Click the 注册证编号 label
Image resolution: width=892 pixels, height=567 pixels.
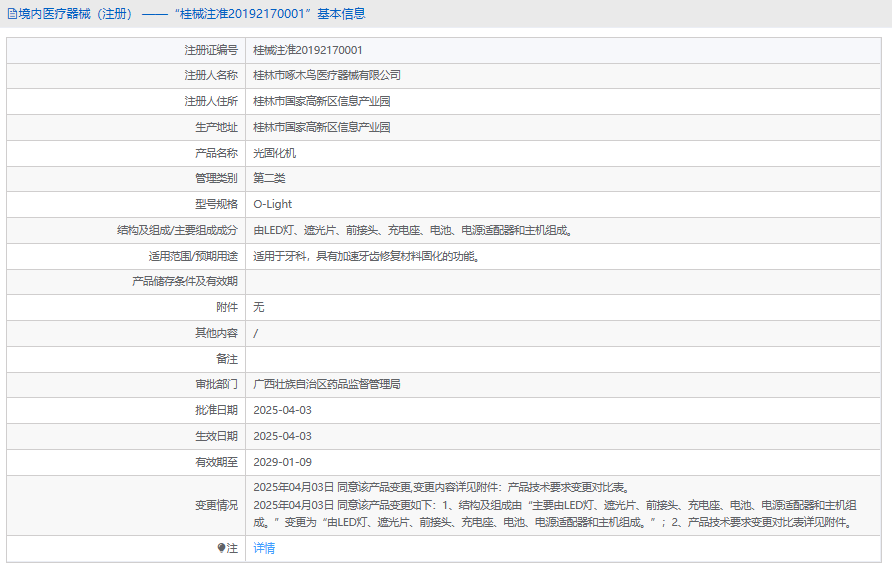pyautogui.click(x=211, y=50)
